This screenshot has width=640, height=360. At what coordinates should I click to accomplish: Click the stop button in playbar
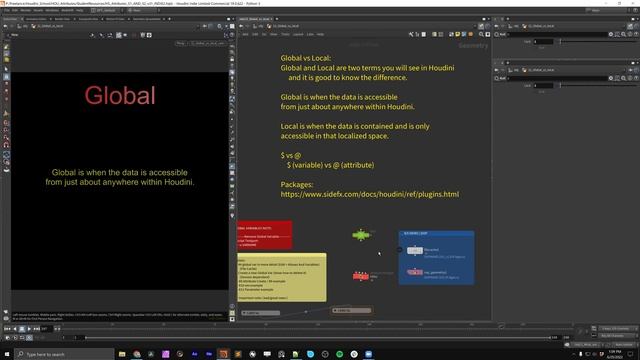pyautogui.click(x=22, y=329)
